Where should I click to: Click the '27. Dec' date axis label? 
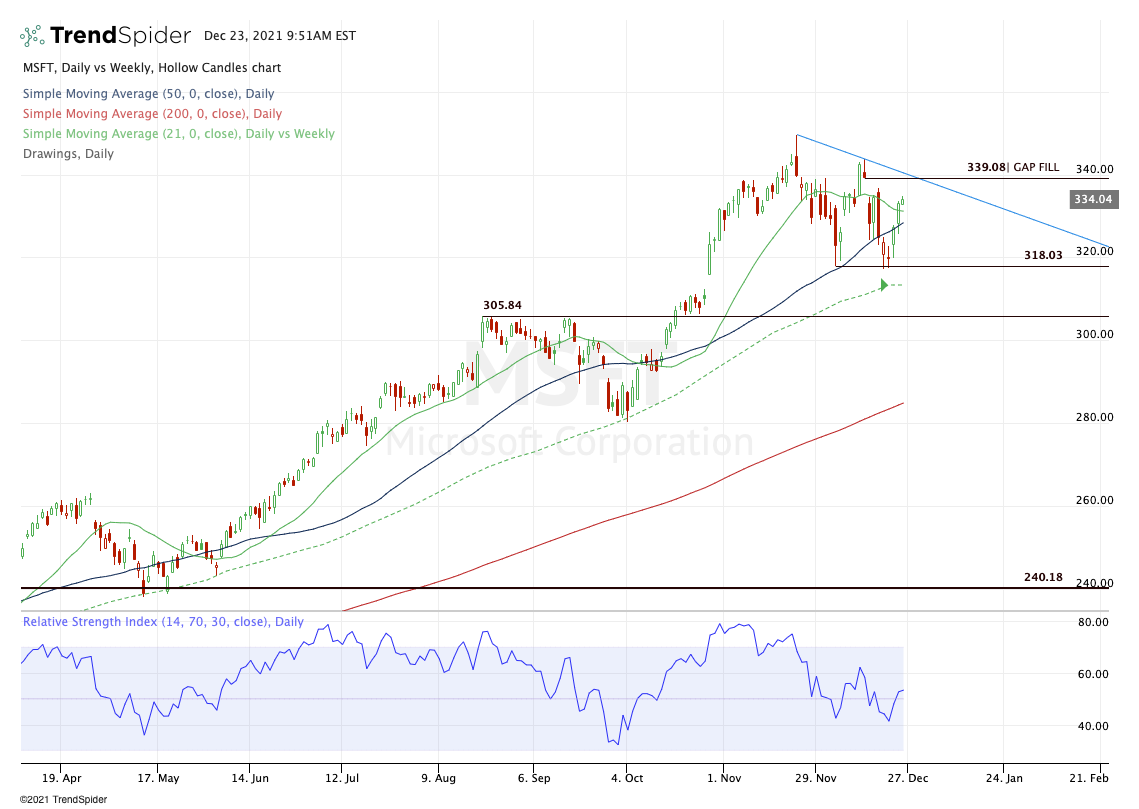(x=907, y=778)
